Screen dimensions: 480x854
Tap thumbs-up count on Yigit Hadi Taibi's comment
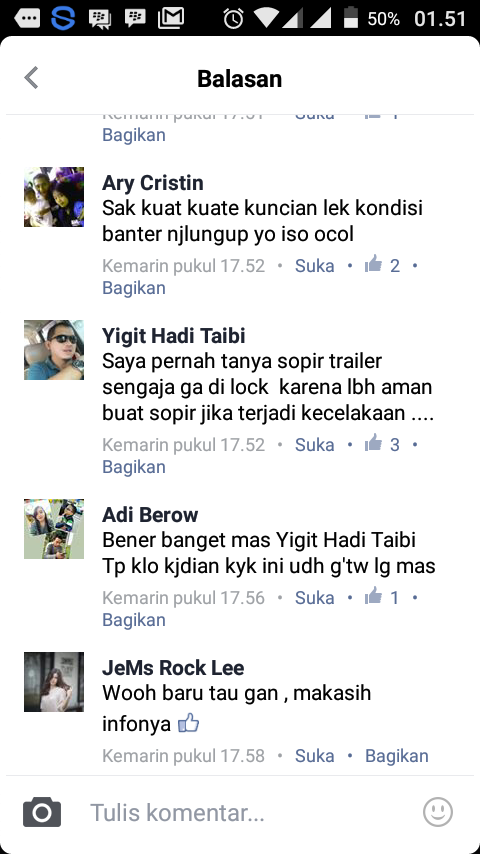382,444
